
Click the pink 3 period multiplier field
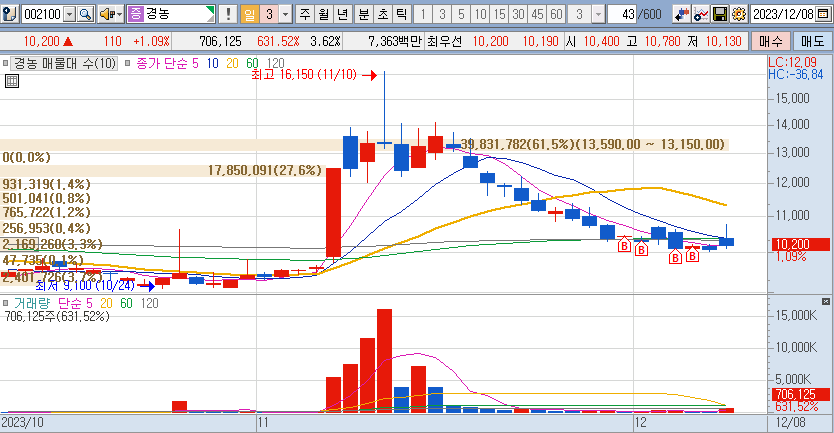269,14
